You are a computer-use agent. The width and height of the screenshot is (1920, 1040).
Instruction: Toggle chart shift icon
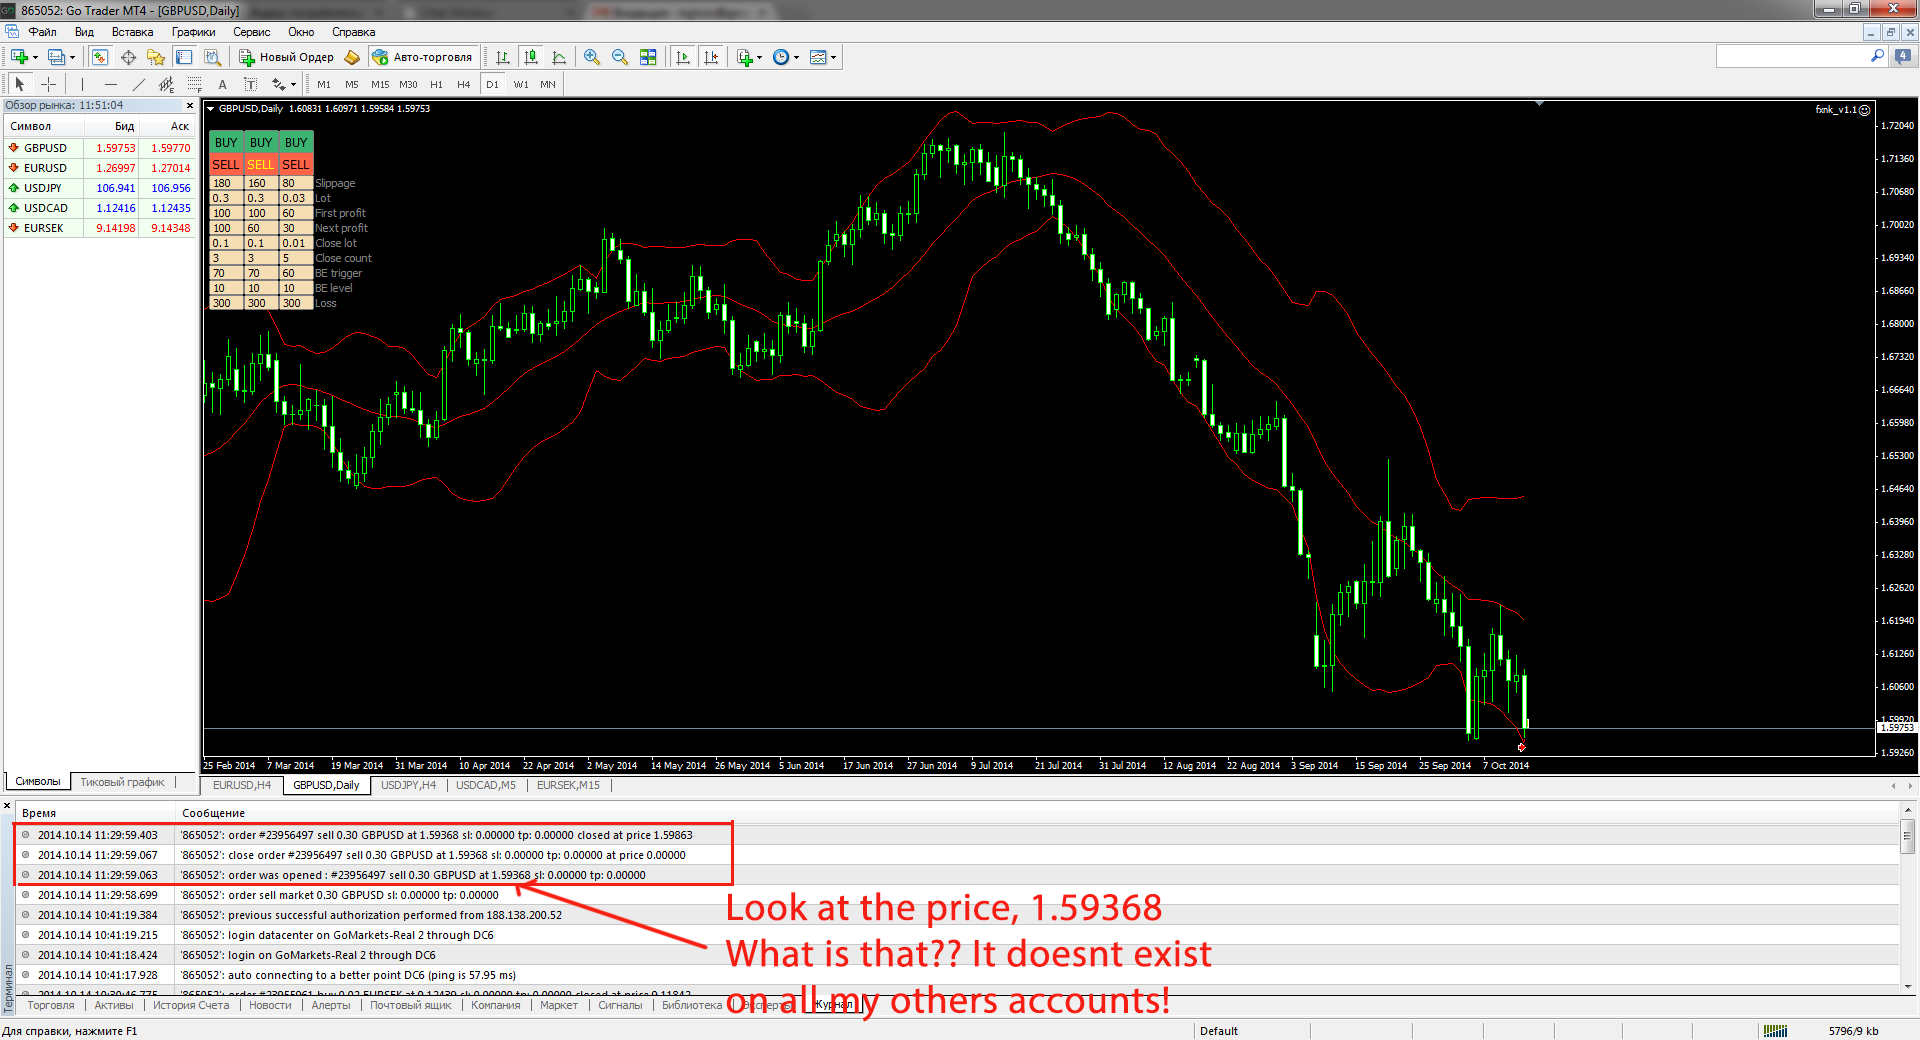[711, 57]
